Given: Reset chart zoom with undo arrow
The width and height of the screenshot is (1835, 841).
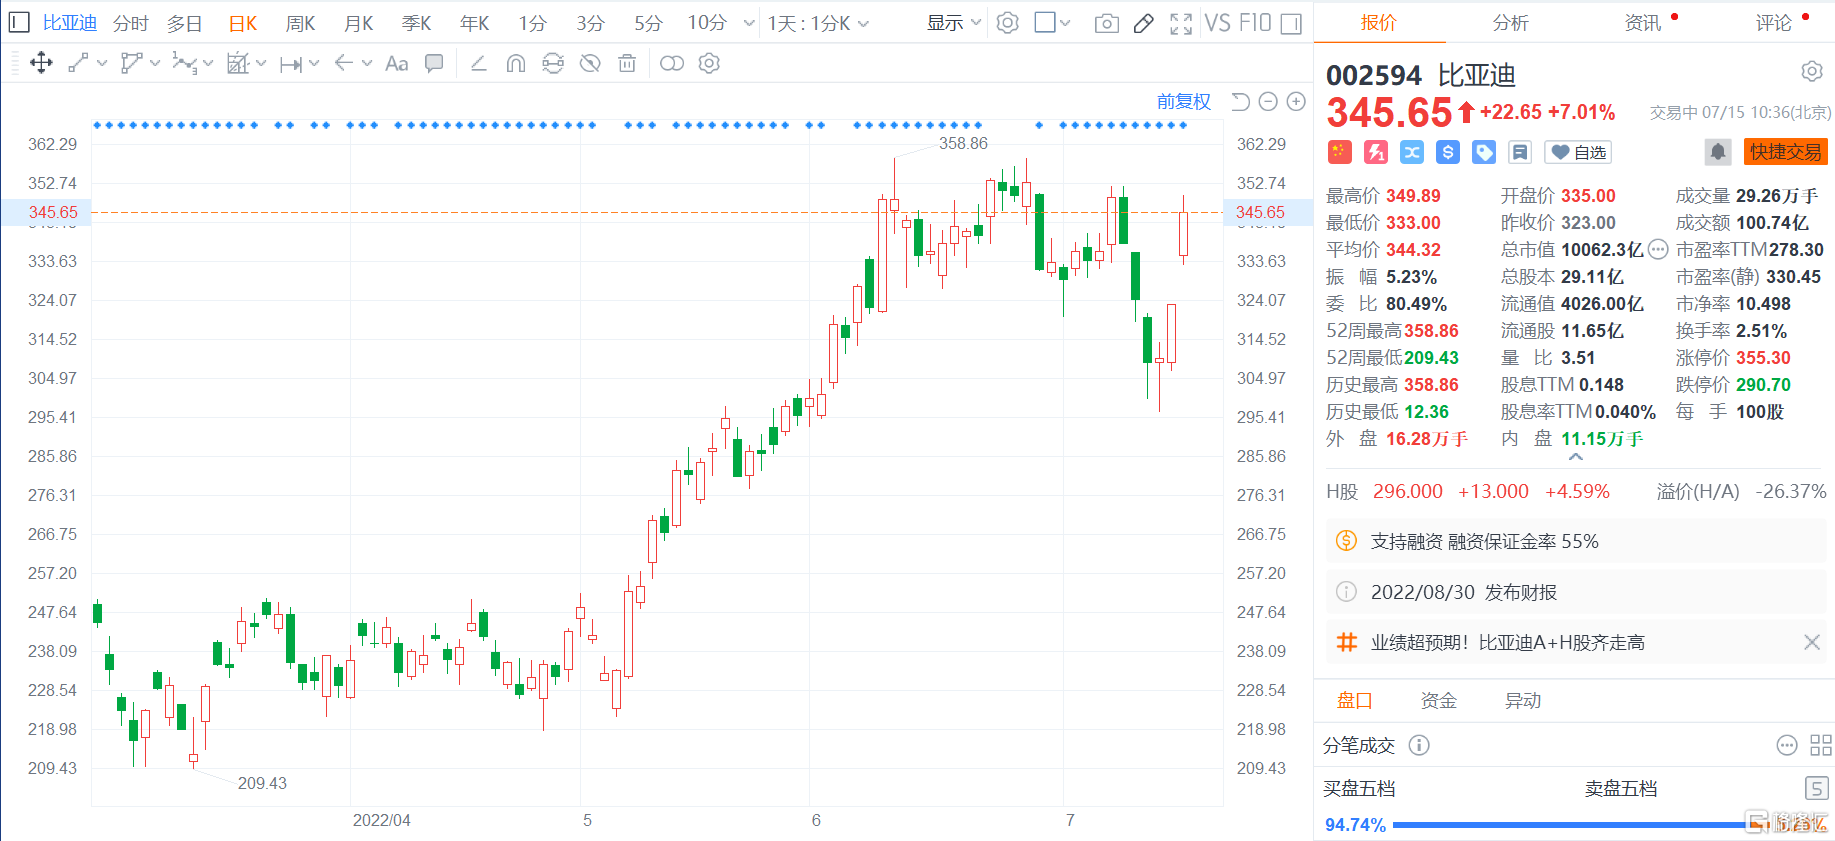Looking at the screenshot, I should [x=1240, y=101].
